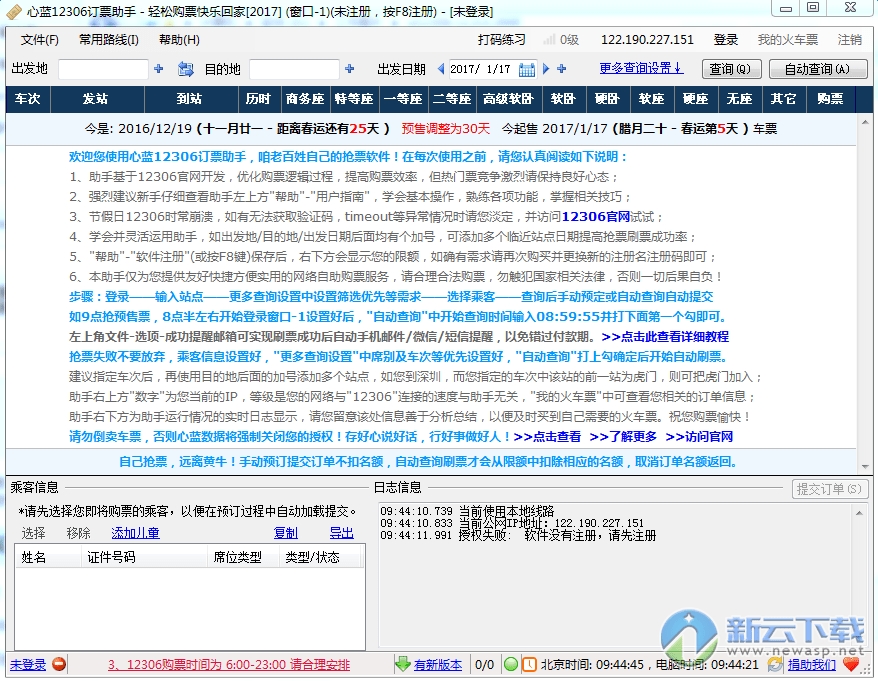
Task: Click the 二等座 column header
Action: (452, 99)
